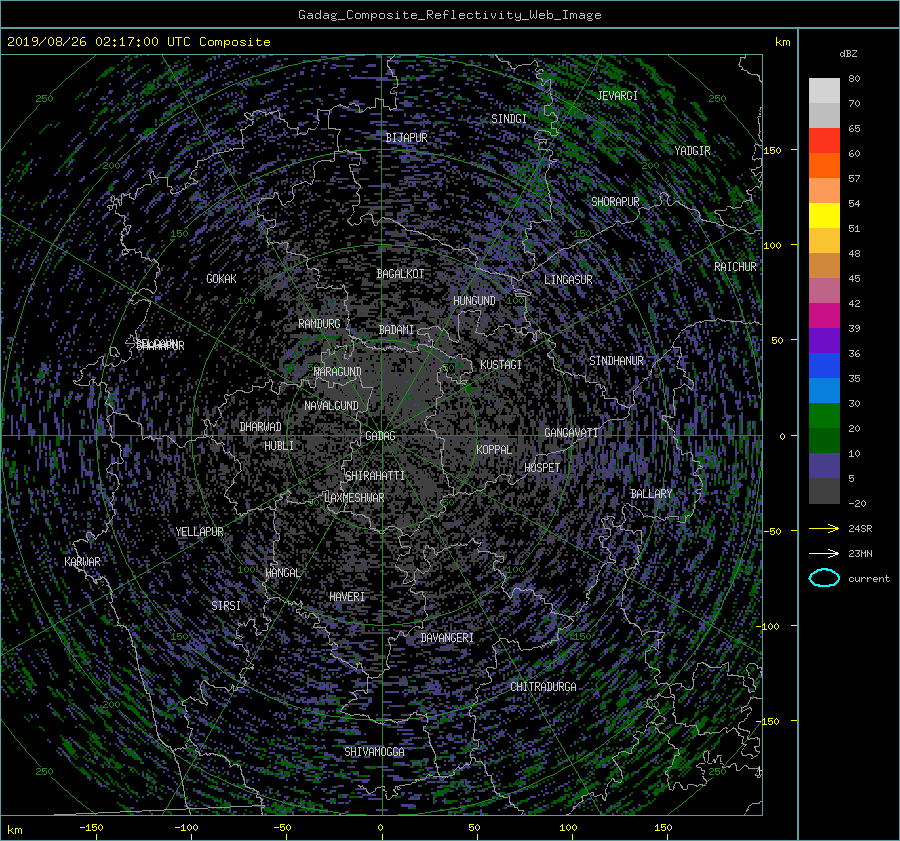900x841 pixels.
Task: Pick the indigo swatch between 10 and 5
Action: 824,466
